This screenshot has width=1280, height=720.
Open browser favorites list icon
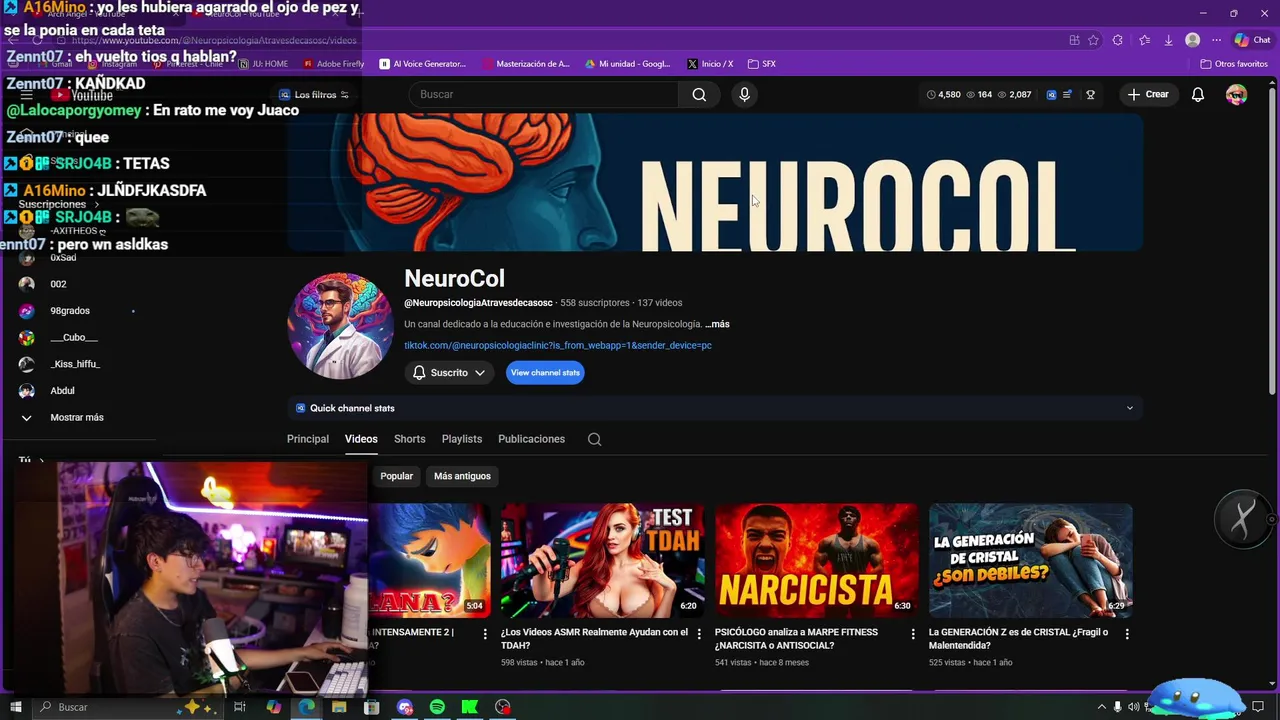[1144, 40]
